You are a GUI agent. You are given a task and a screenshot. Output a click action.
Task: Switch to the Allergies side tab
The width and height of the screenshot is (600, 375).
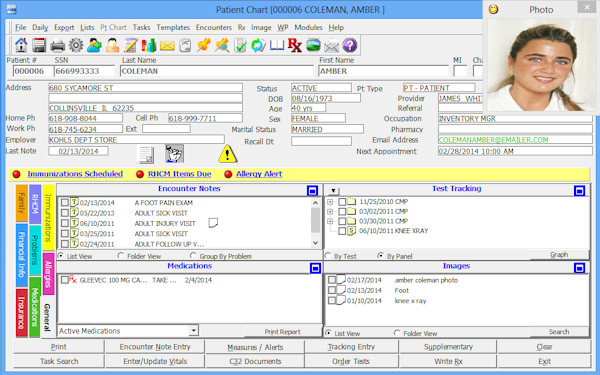48,274
